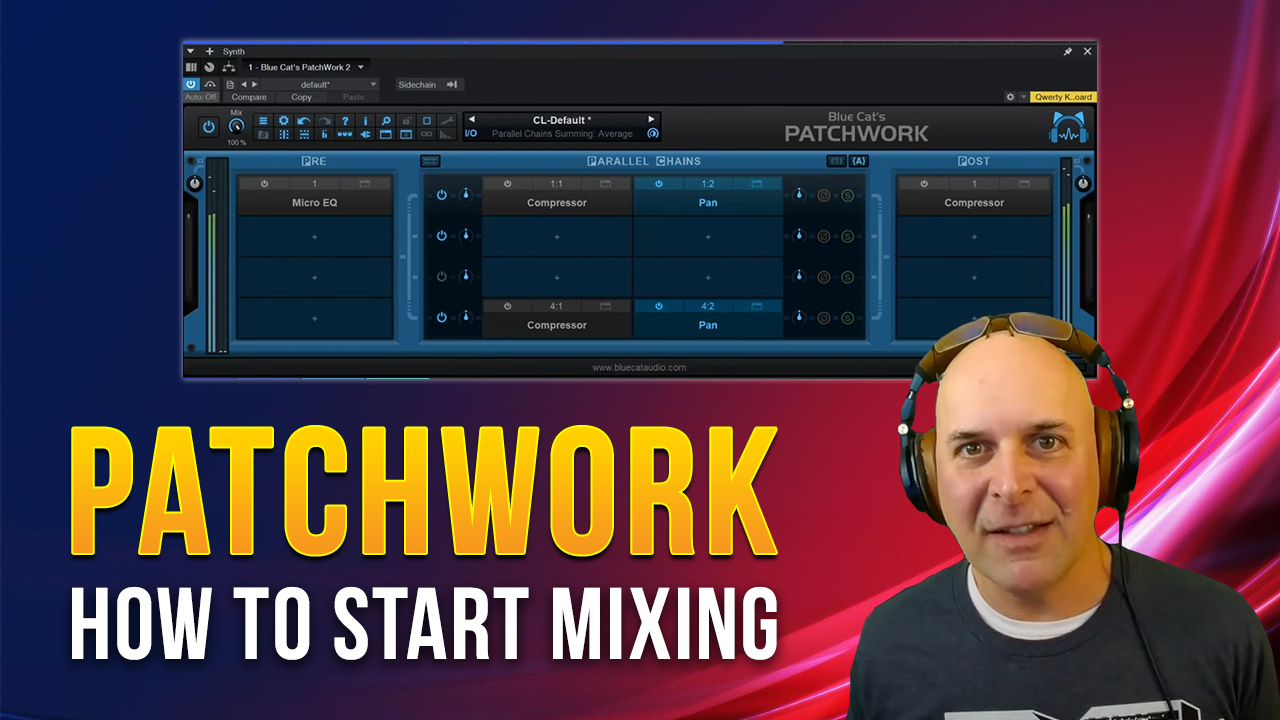Open dropdown arrow beside Qwerty Keyboard gear
This screenshot has height=720, width=1280.
pos(1024,97)
